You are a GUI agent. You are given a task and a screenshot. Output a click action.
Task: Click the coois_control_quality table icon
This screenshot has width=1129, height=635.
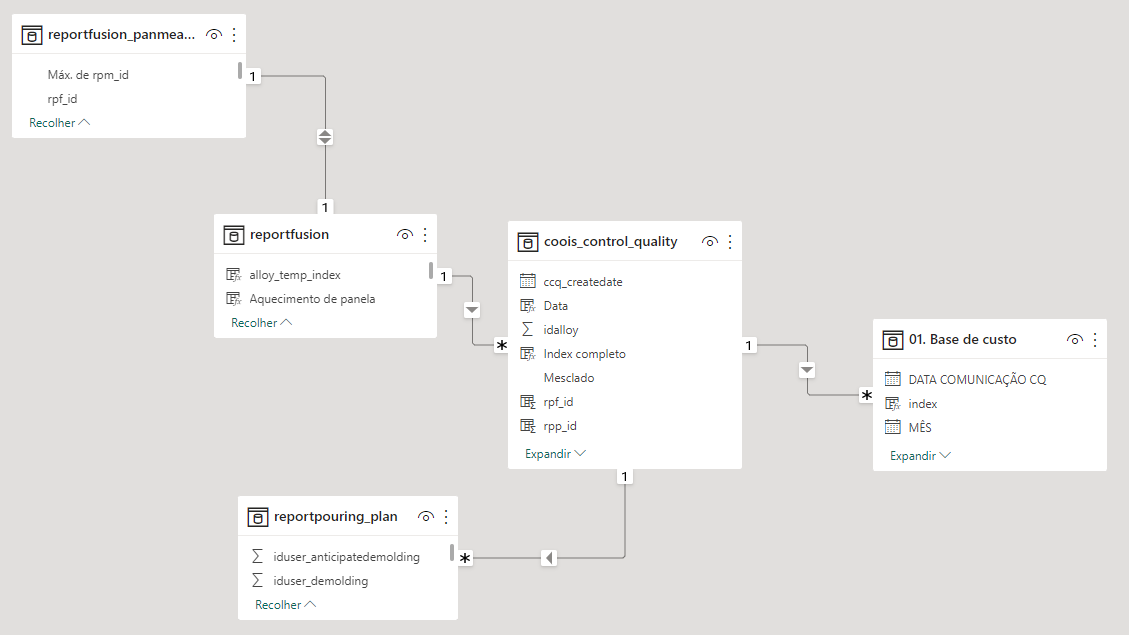(x=528, y=242)
